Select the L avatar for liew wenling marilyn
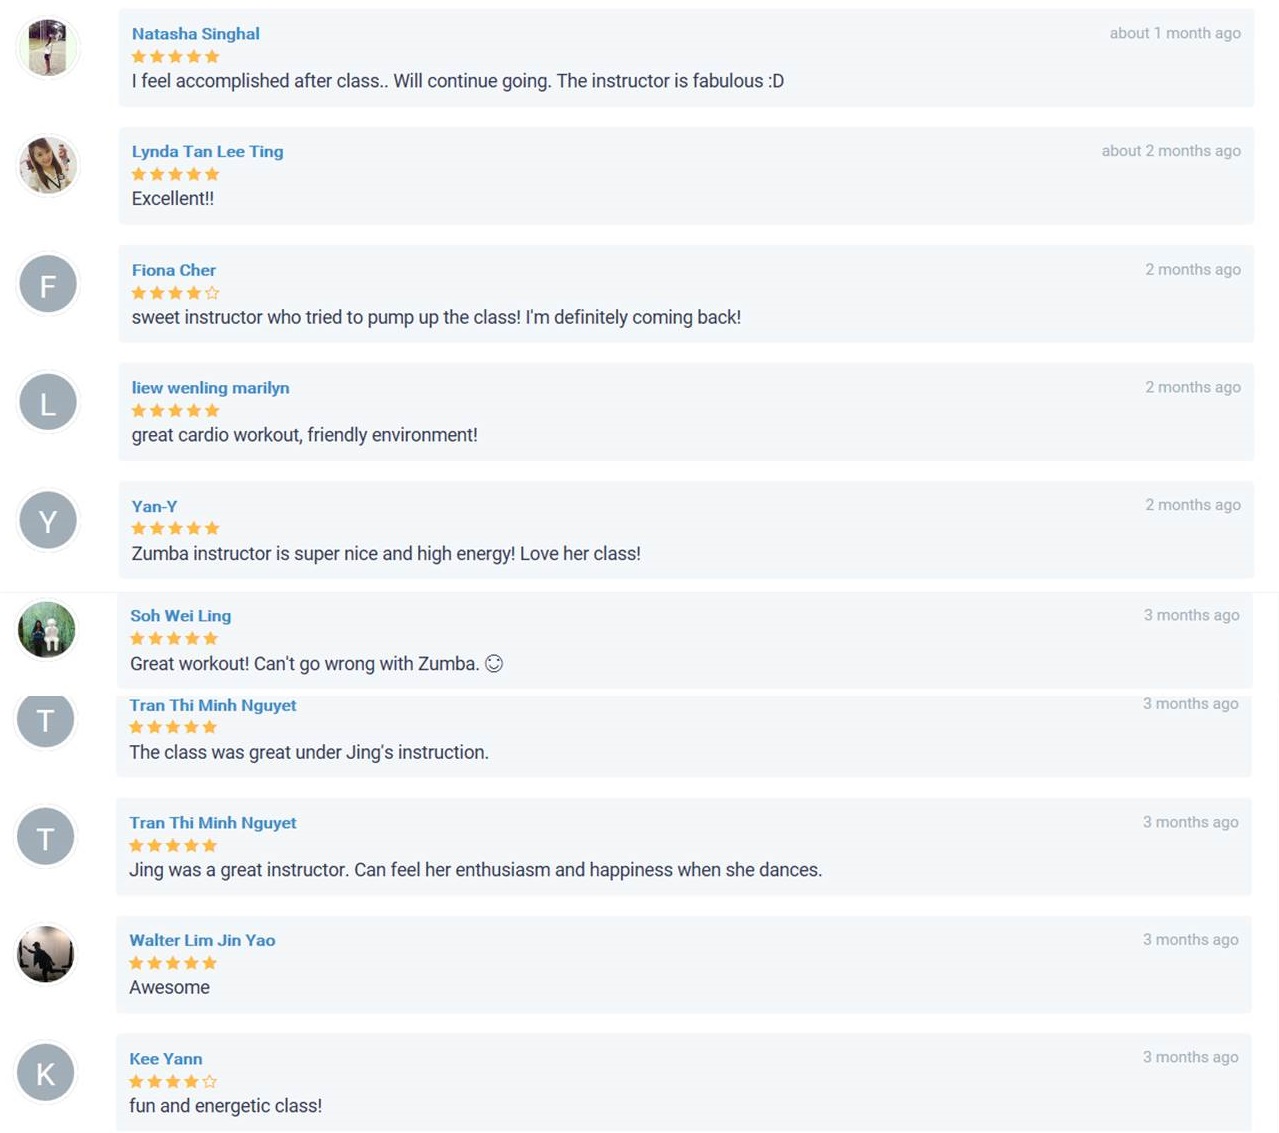1279x1133 pixels. [48, 403]
